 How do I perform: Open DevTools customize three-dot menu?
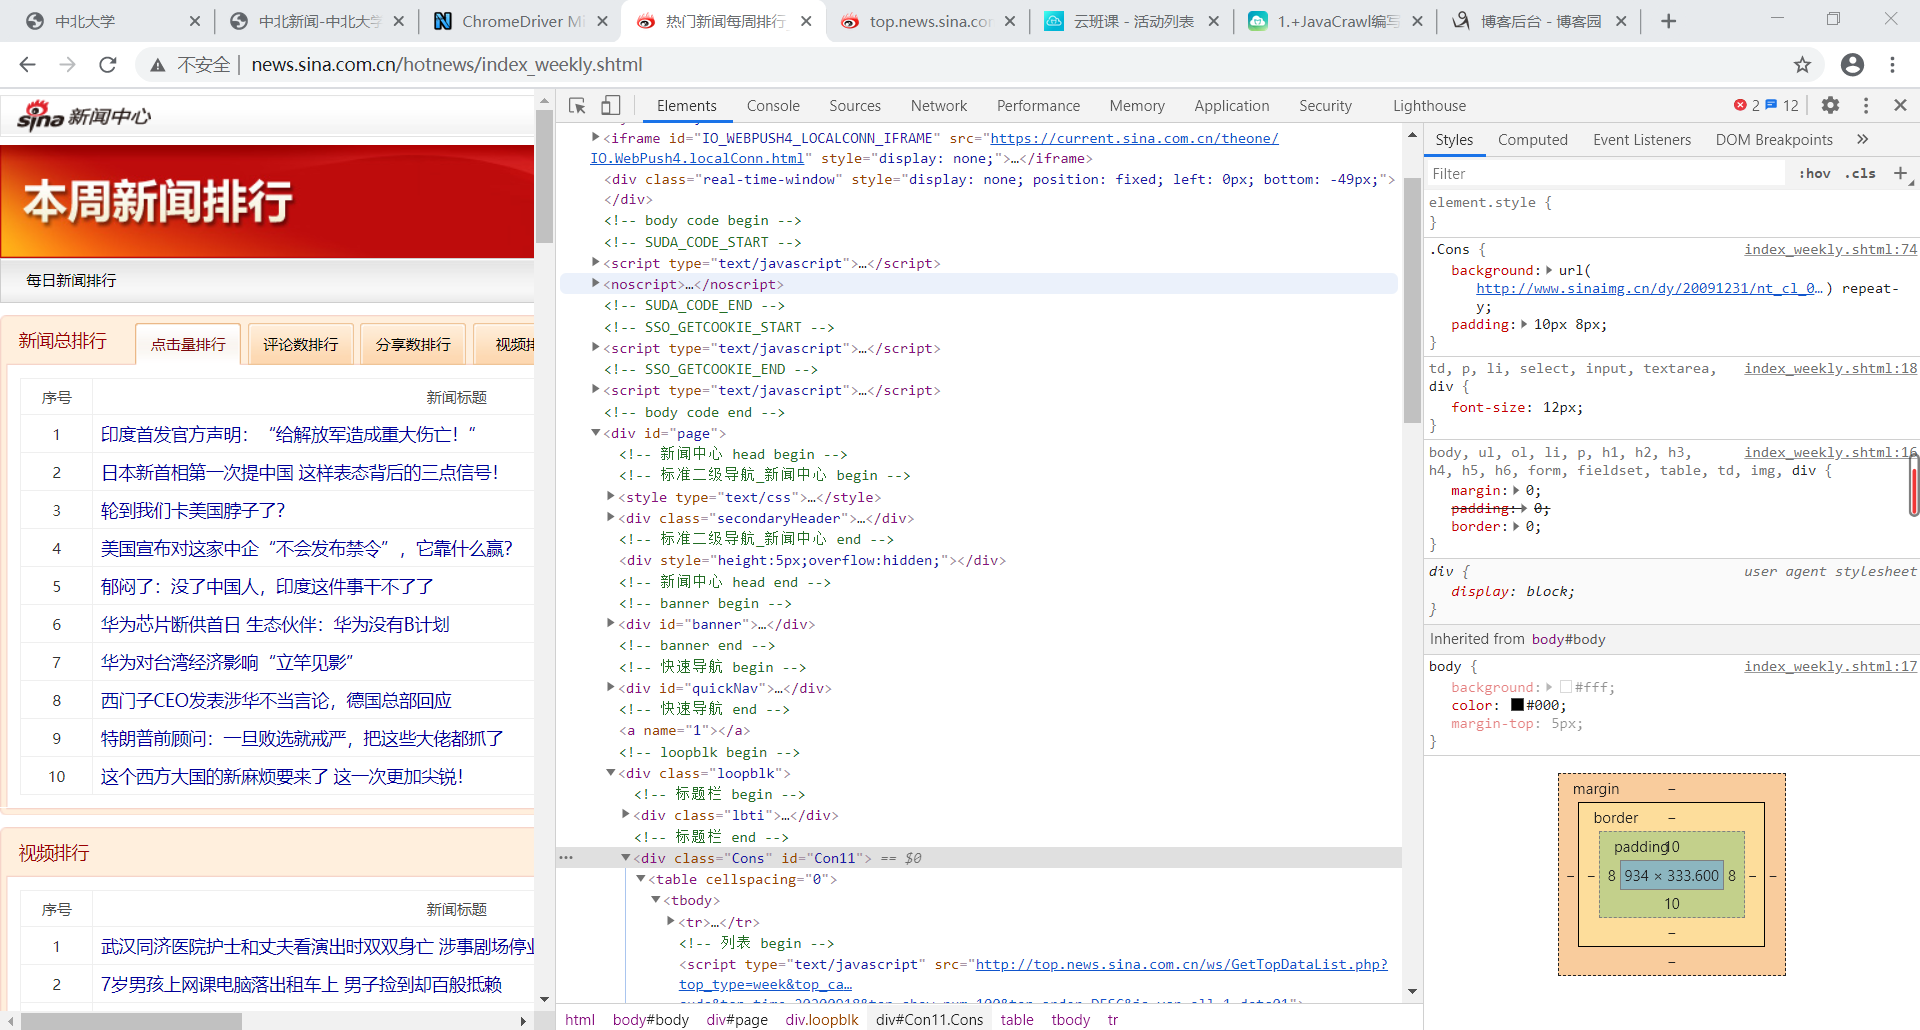1866,105
